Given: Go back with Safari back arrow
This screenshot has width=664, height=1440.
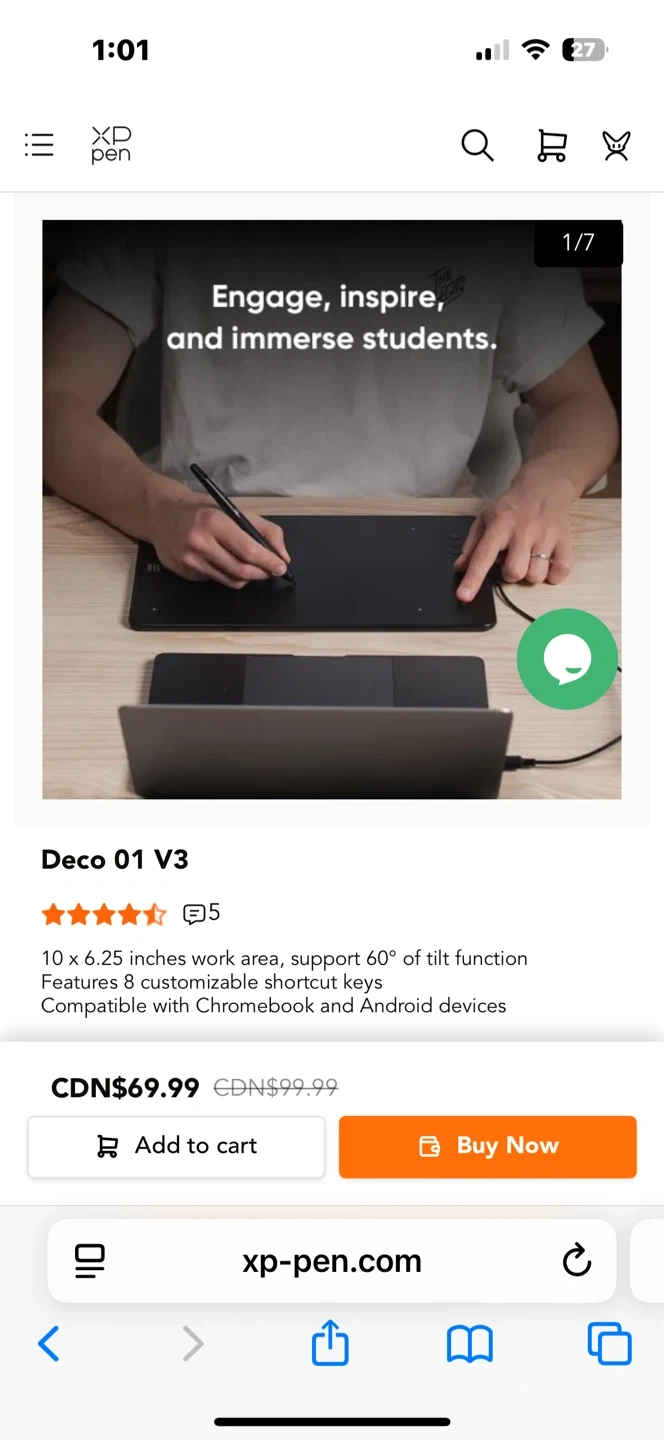Looking at the screenshot, I should coord(48,1344).
